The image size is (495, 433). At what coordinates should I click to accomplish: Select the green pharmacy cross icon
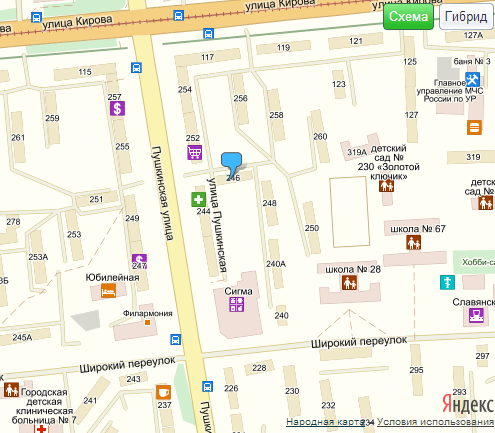click(198, 200)
